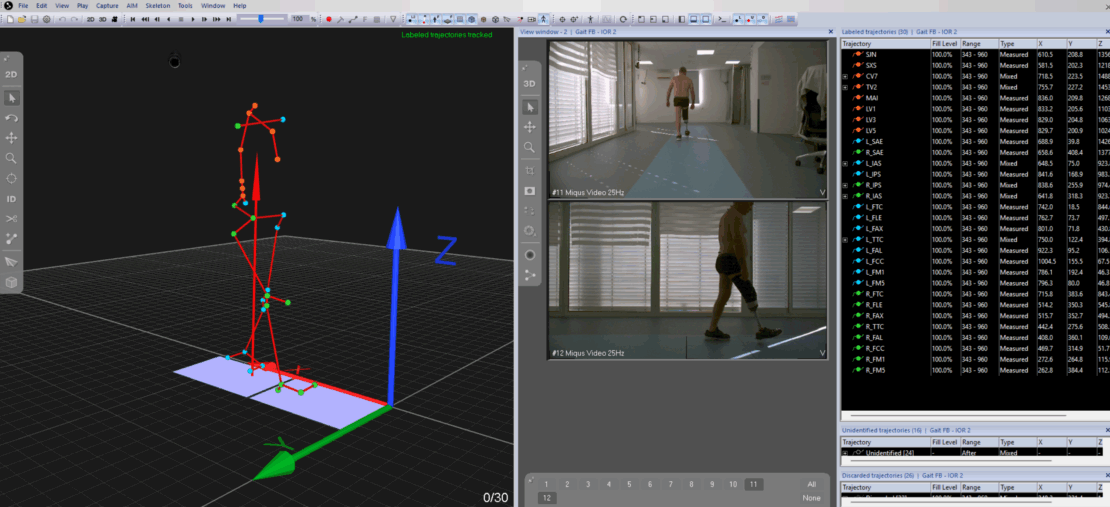The width and height of the screenshot is (1110, 507).
Task: Expand the L_IAS trajectory parts
Action: point(845,163)
